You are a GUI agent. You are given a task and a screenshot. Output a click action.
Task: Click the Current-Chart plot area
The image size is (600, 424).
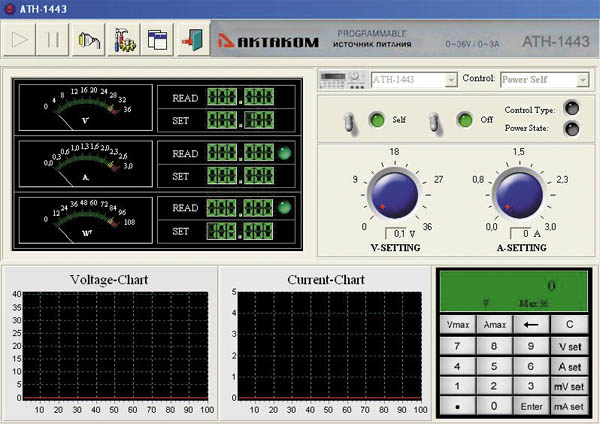coord(330,346)
